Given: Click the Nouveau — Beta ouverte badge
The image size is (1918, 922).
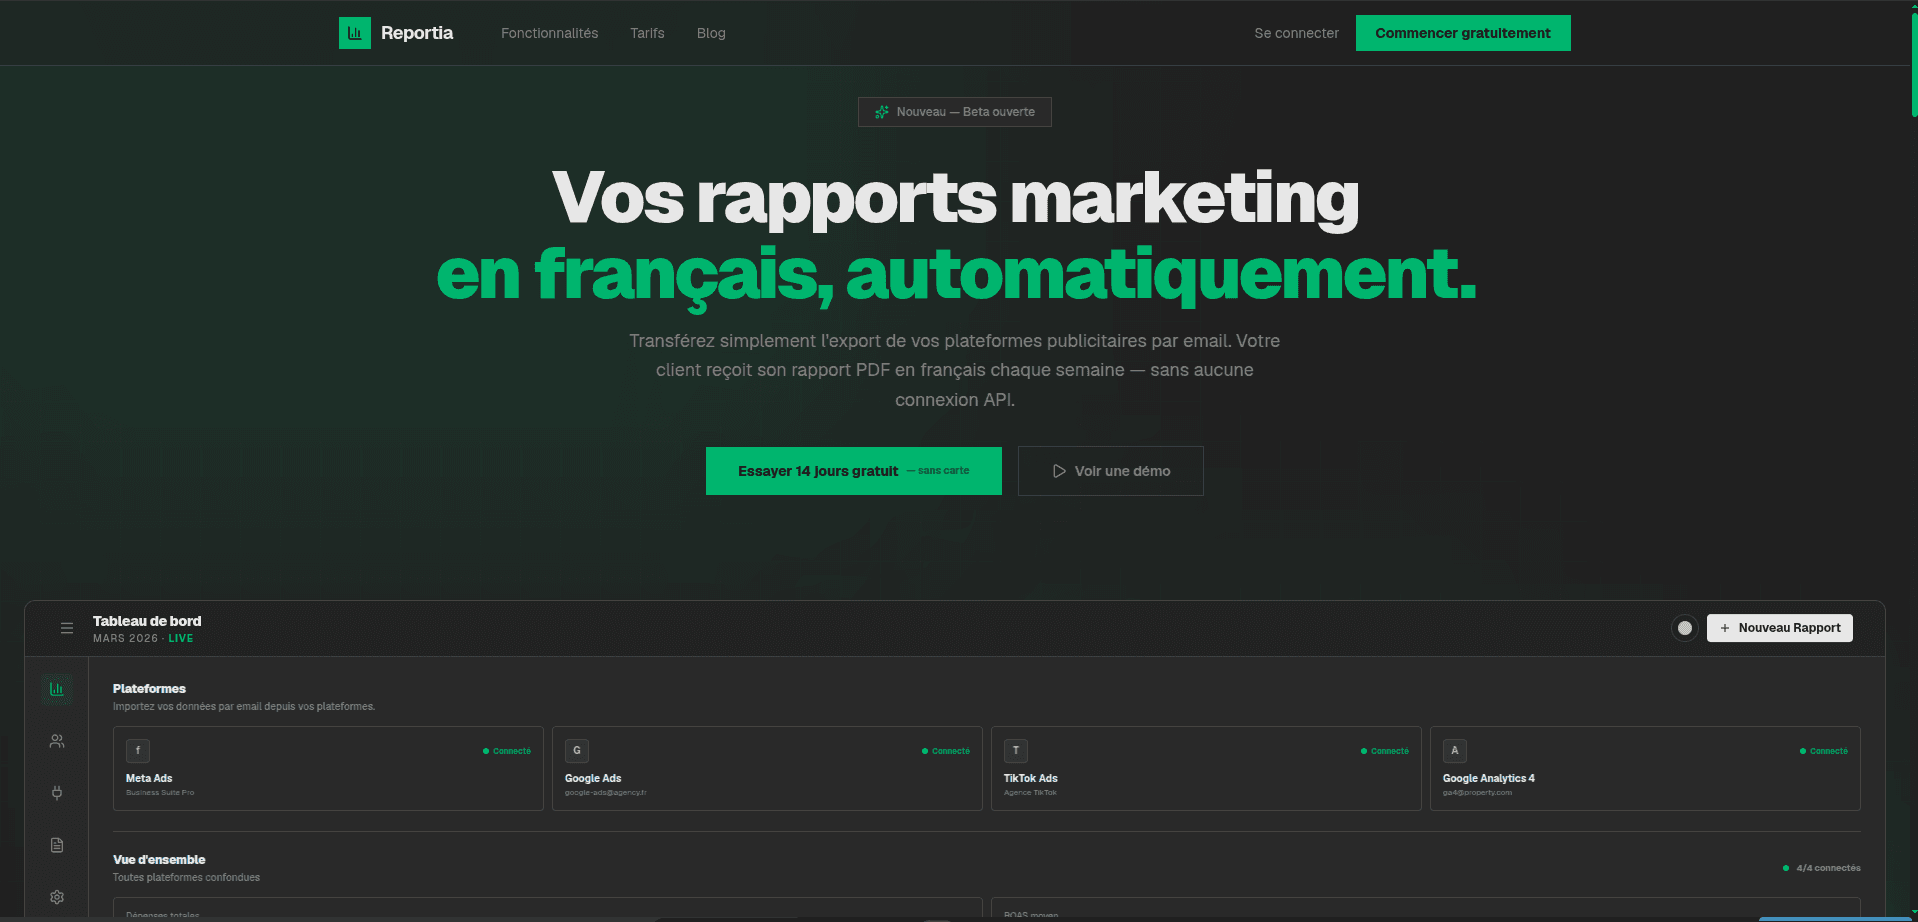Looking at the screenshot, I should coord(955,112).
